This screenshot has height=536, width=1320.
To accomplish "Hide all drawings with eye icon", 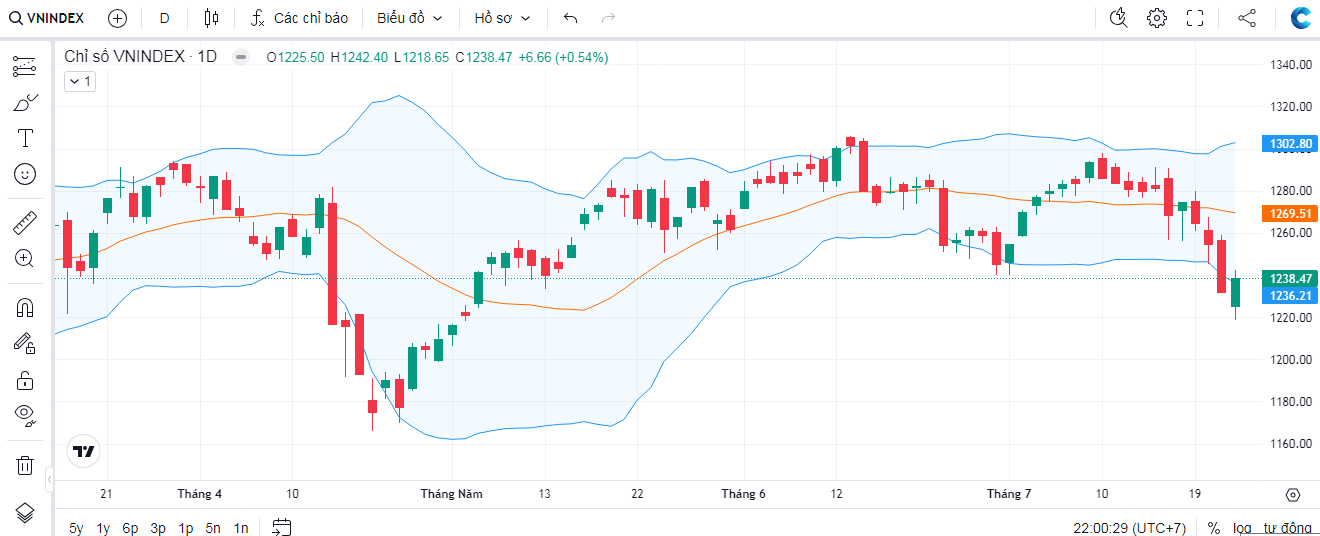I will (25, 415).
